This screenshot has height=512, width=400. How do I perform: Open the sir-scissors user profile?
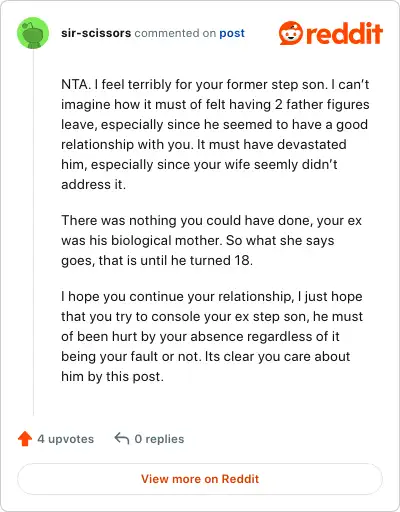[x=96, y=33]
